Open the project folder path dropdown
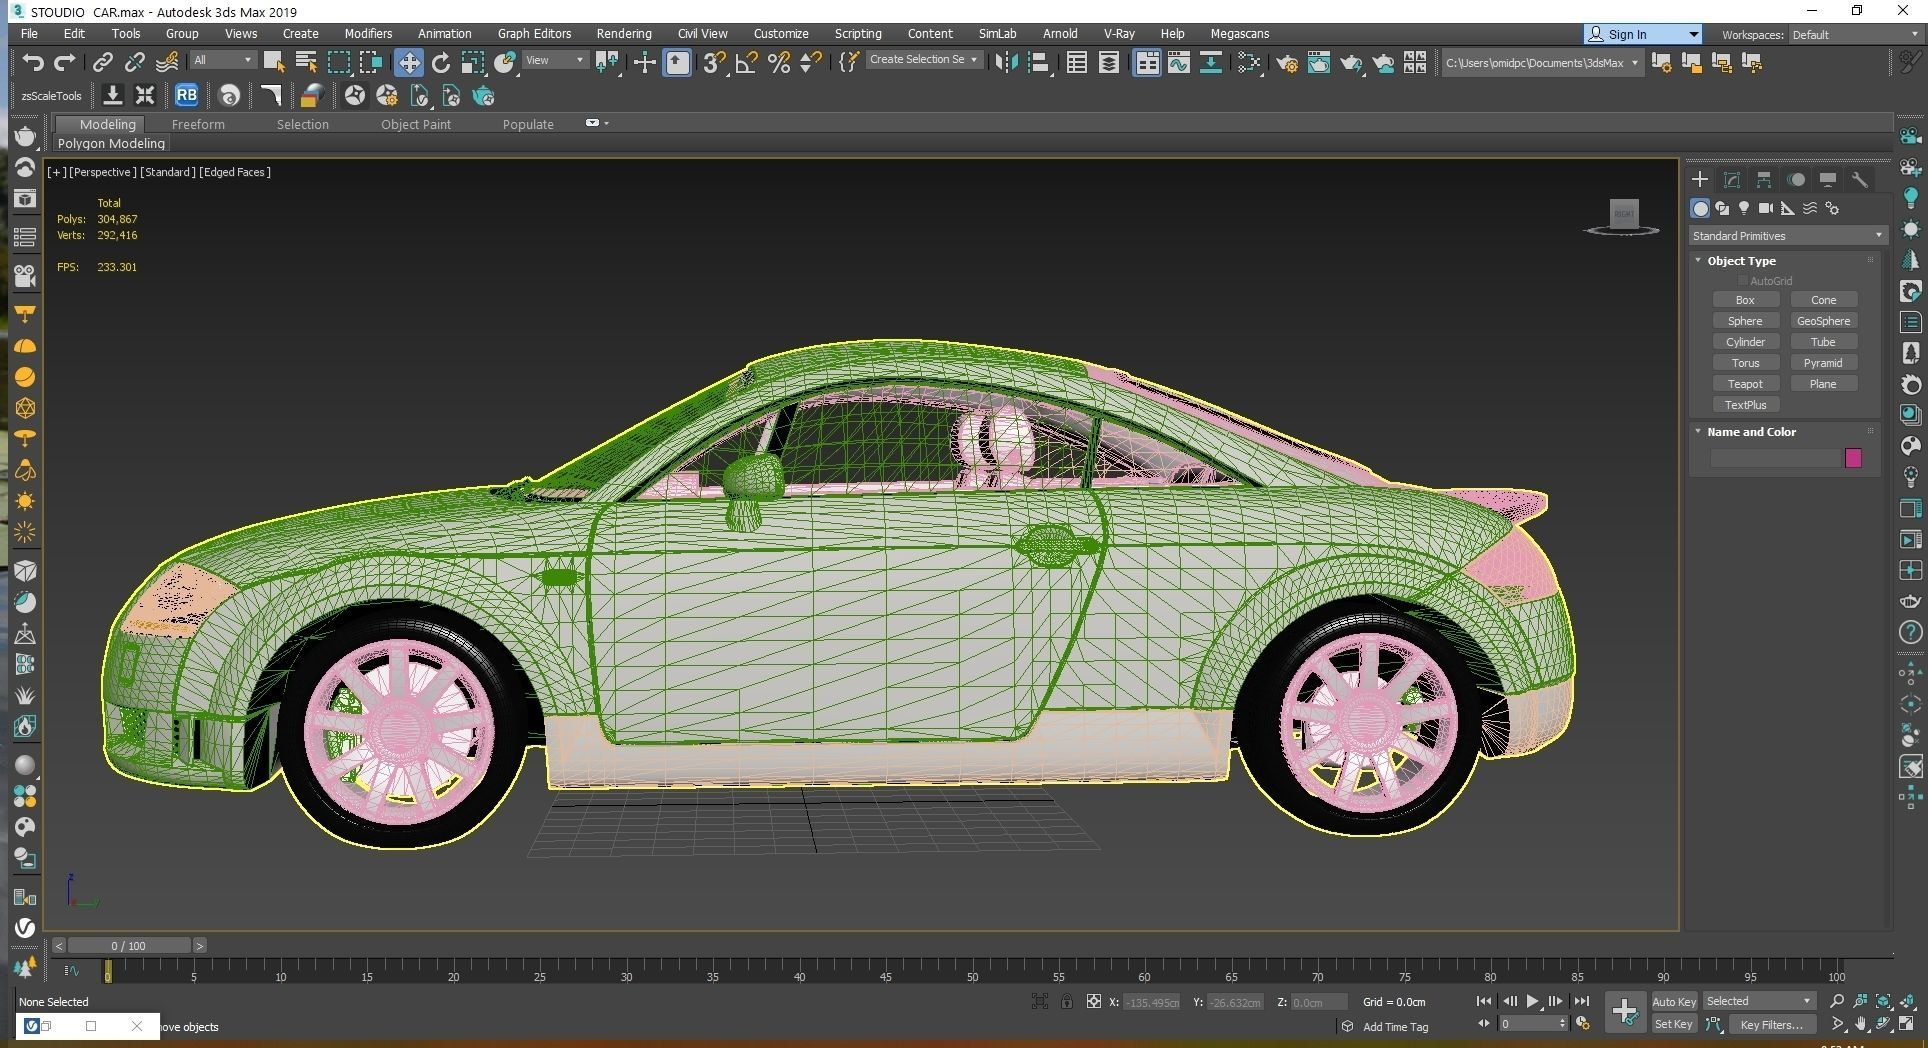This screenshot has height=1048, width=1928. (1542, 63)
